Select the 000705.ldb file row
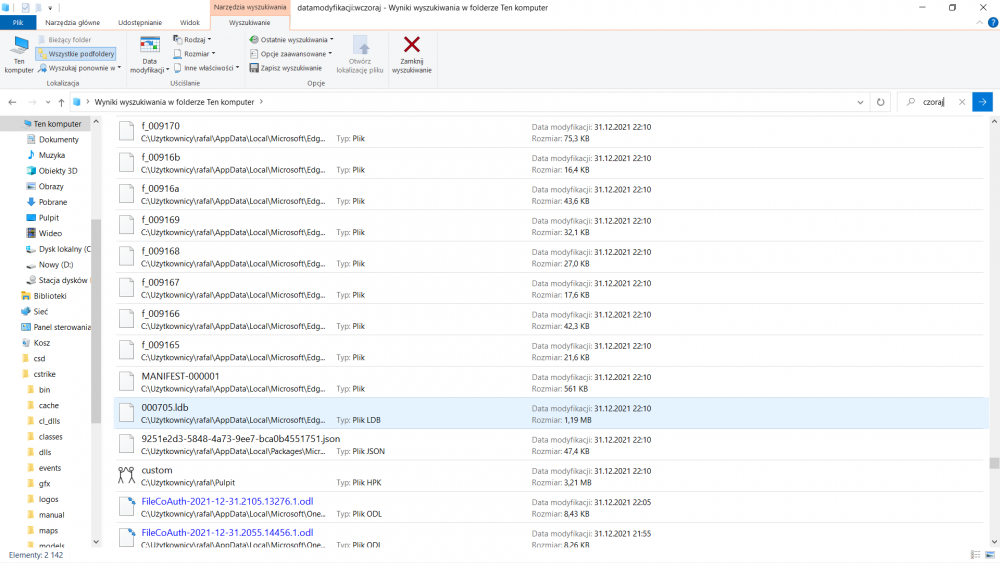This screenshot has height=563, width=1000. tap(551, 413)
